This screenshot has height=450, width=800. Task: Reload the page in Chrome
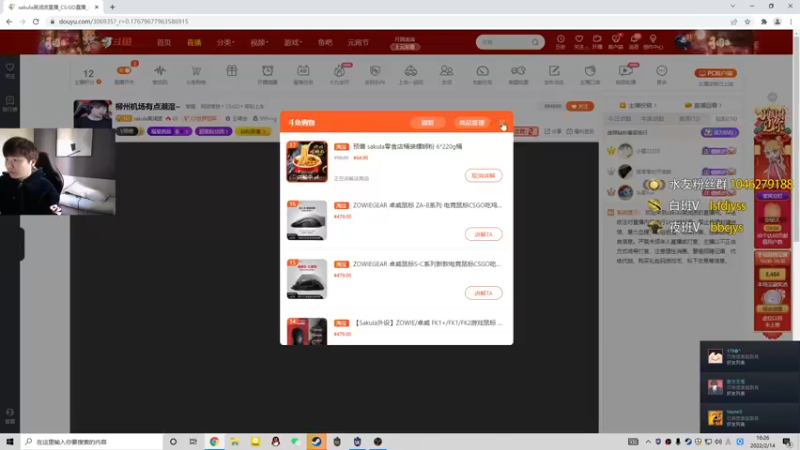click(36, 21)
